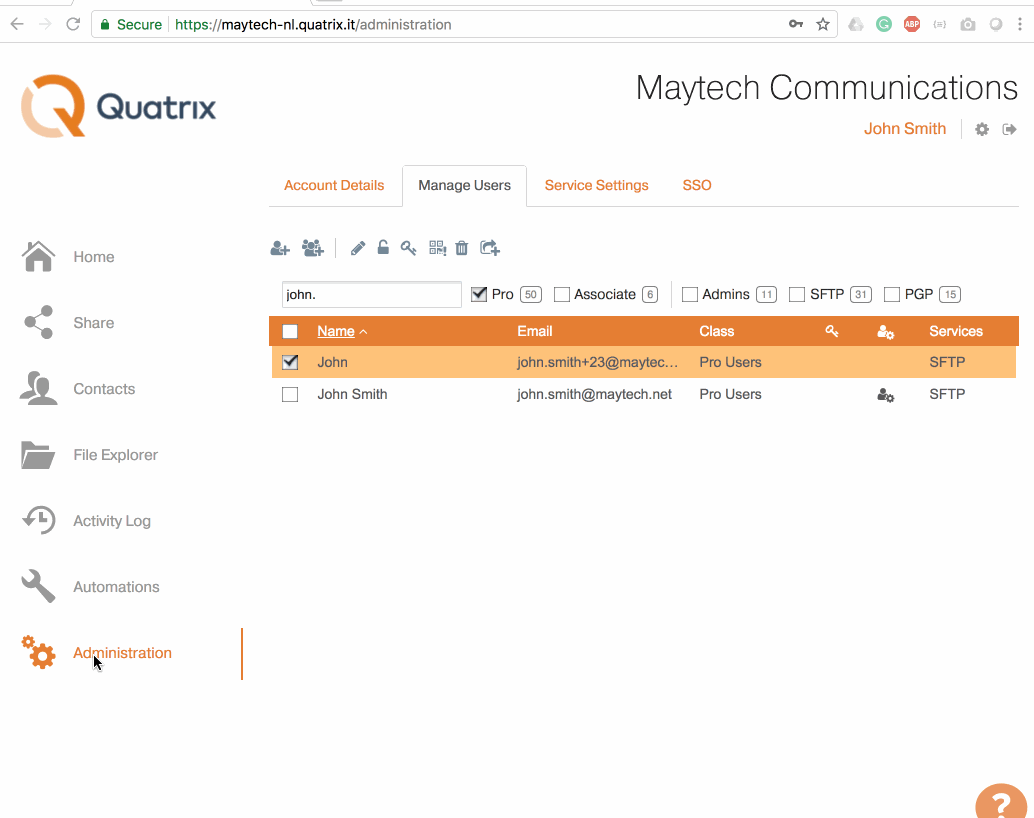The width and height of the screenshot is (1034, 818).
Task: Enable the Associate filter checkbox
Action: click(x=562, y=294)
